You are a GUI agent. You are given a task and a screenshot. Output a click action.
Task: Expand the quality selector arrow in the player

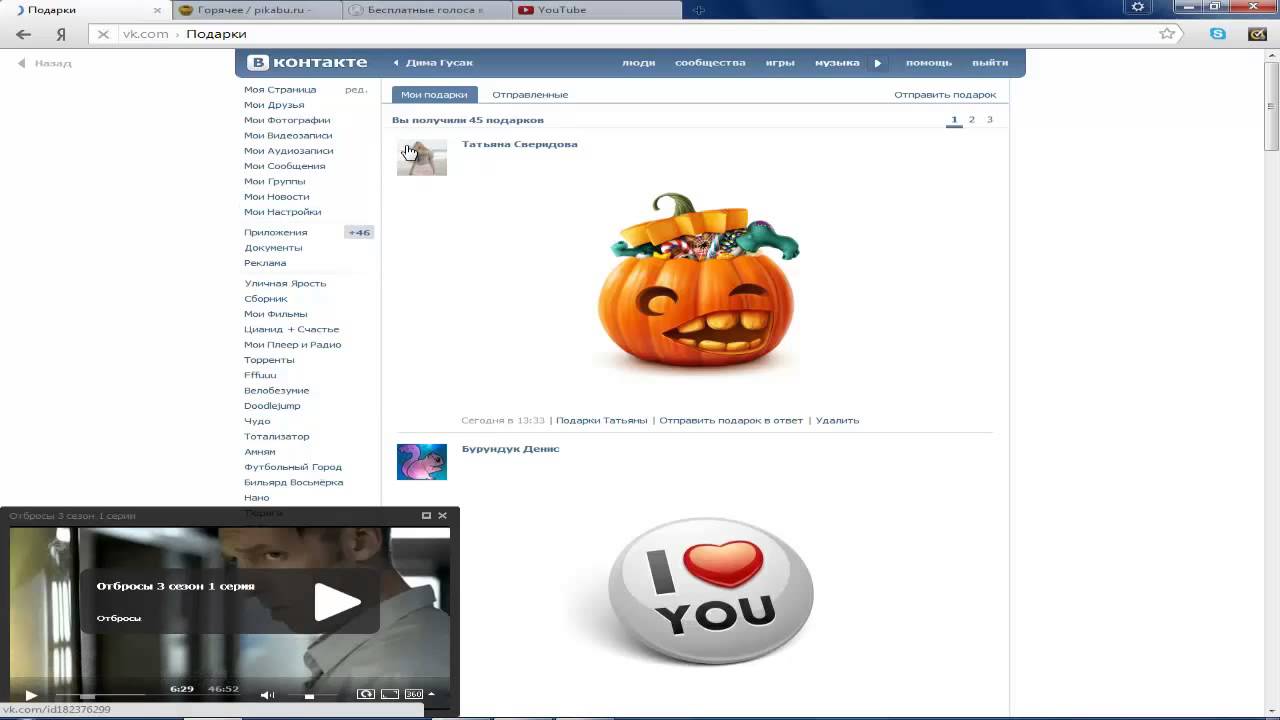pos(432,694)
